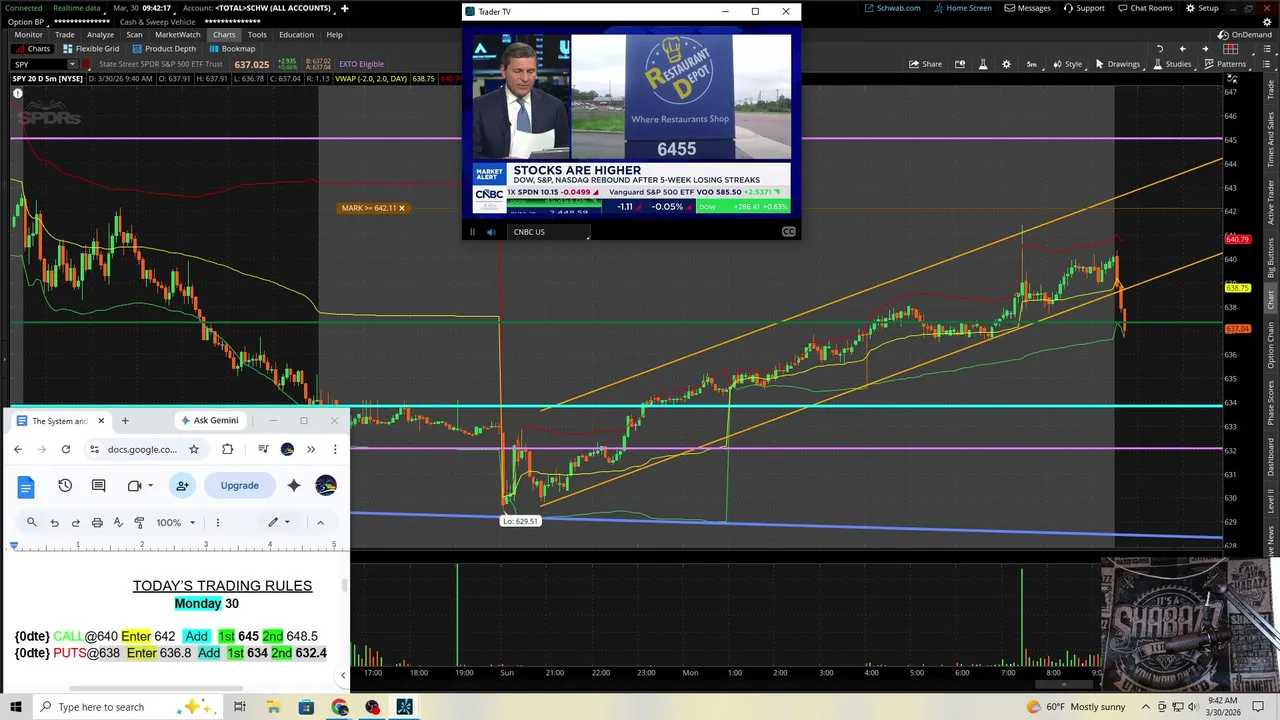Open Docs comments icon
The image size is (1280, 720).
click(x=98, y=485)
